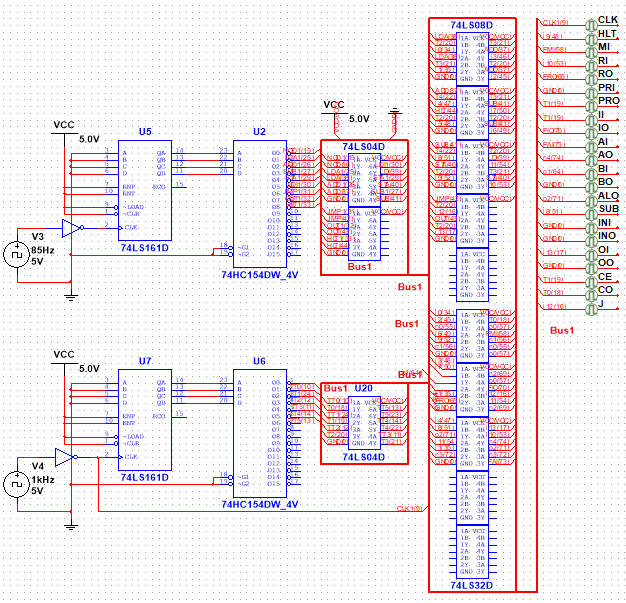This screenshot has width=626, height=603.
Task: Click the 85Hz frequency value of V3
Action: click(43, 250)
